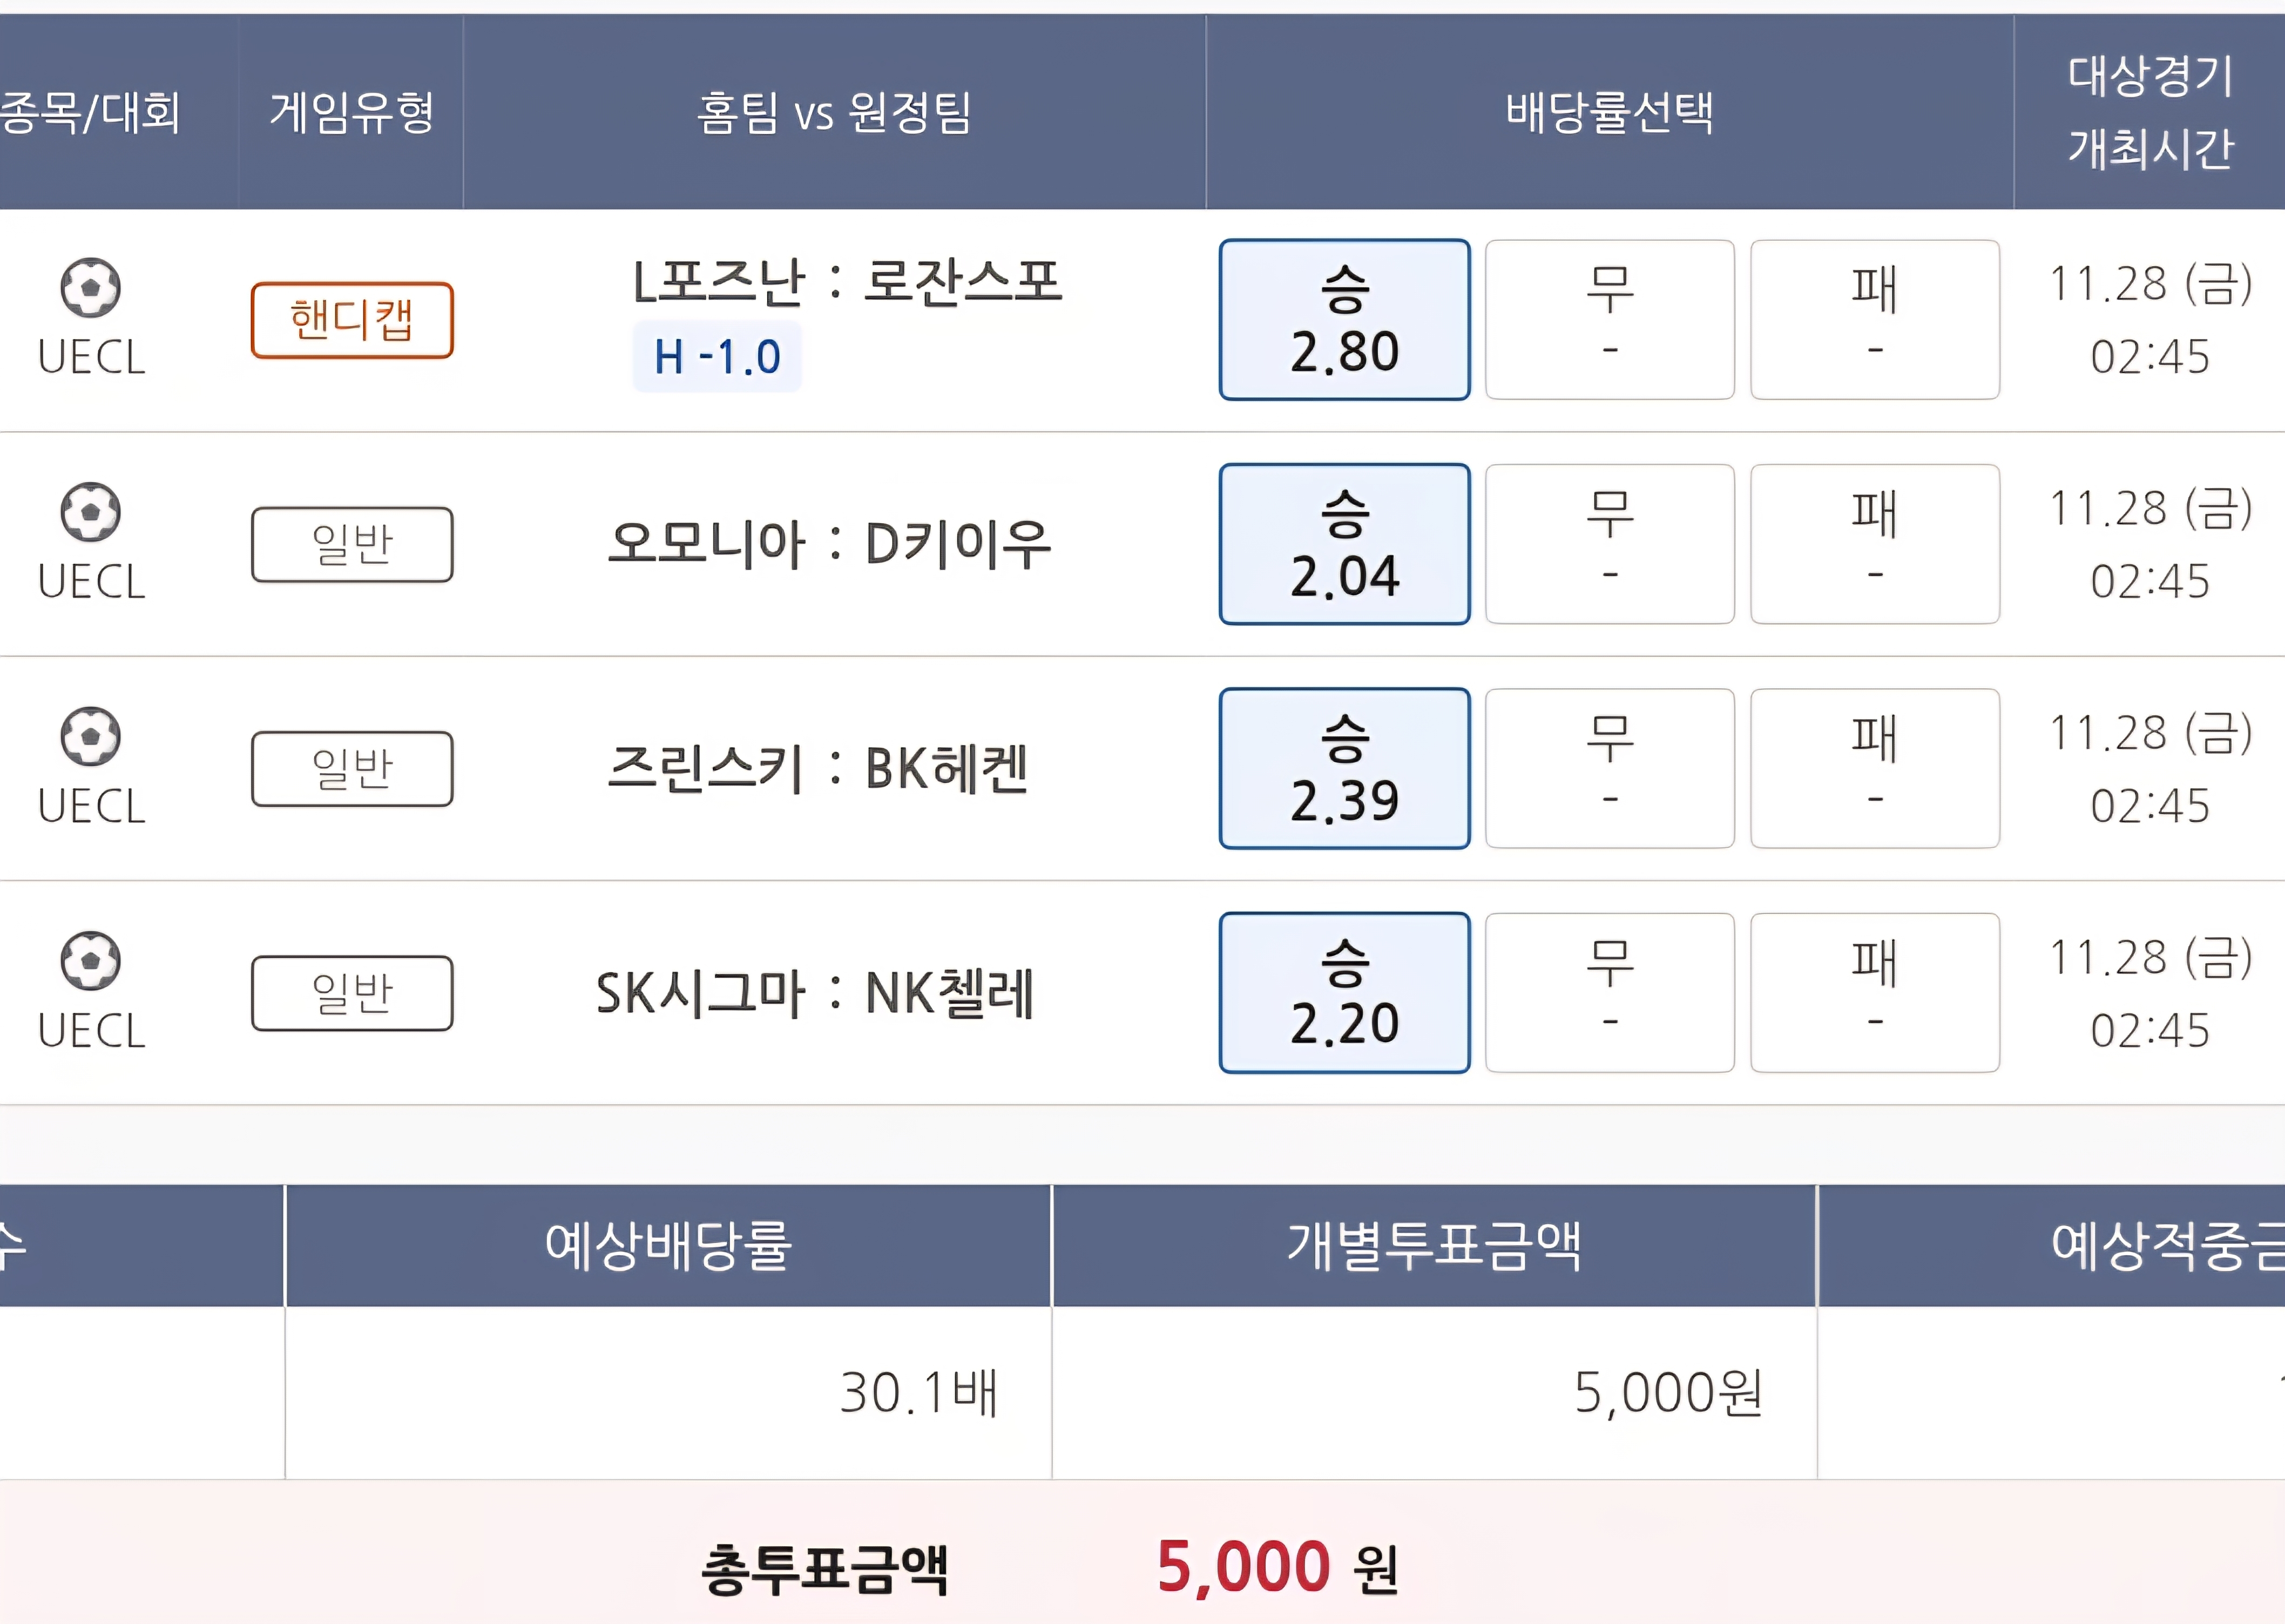Choose 패 for SK시그마 vs NK첼레
Screen dimensions: 2285x1624
1874,993
